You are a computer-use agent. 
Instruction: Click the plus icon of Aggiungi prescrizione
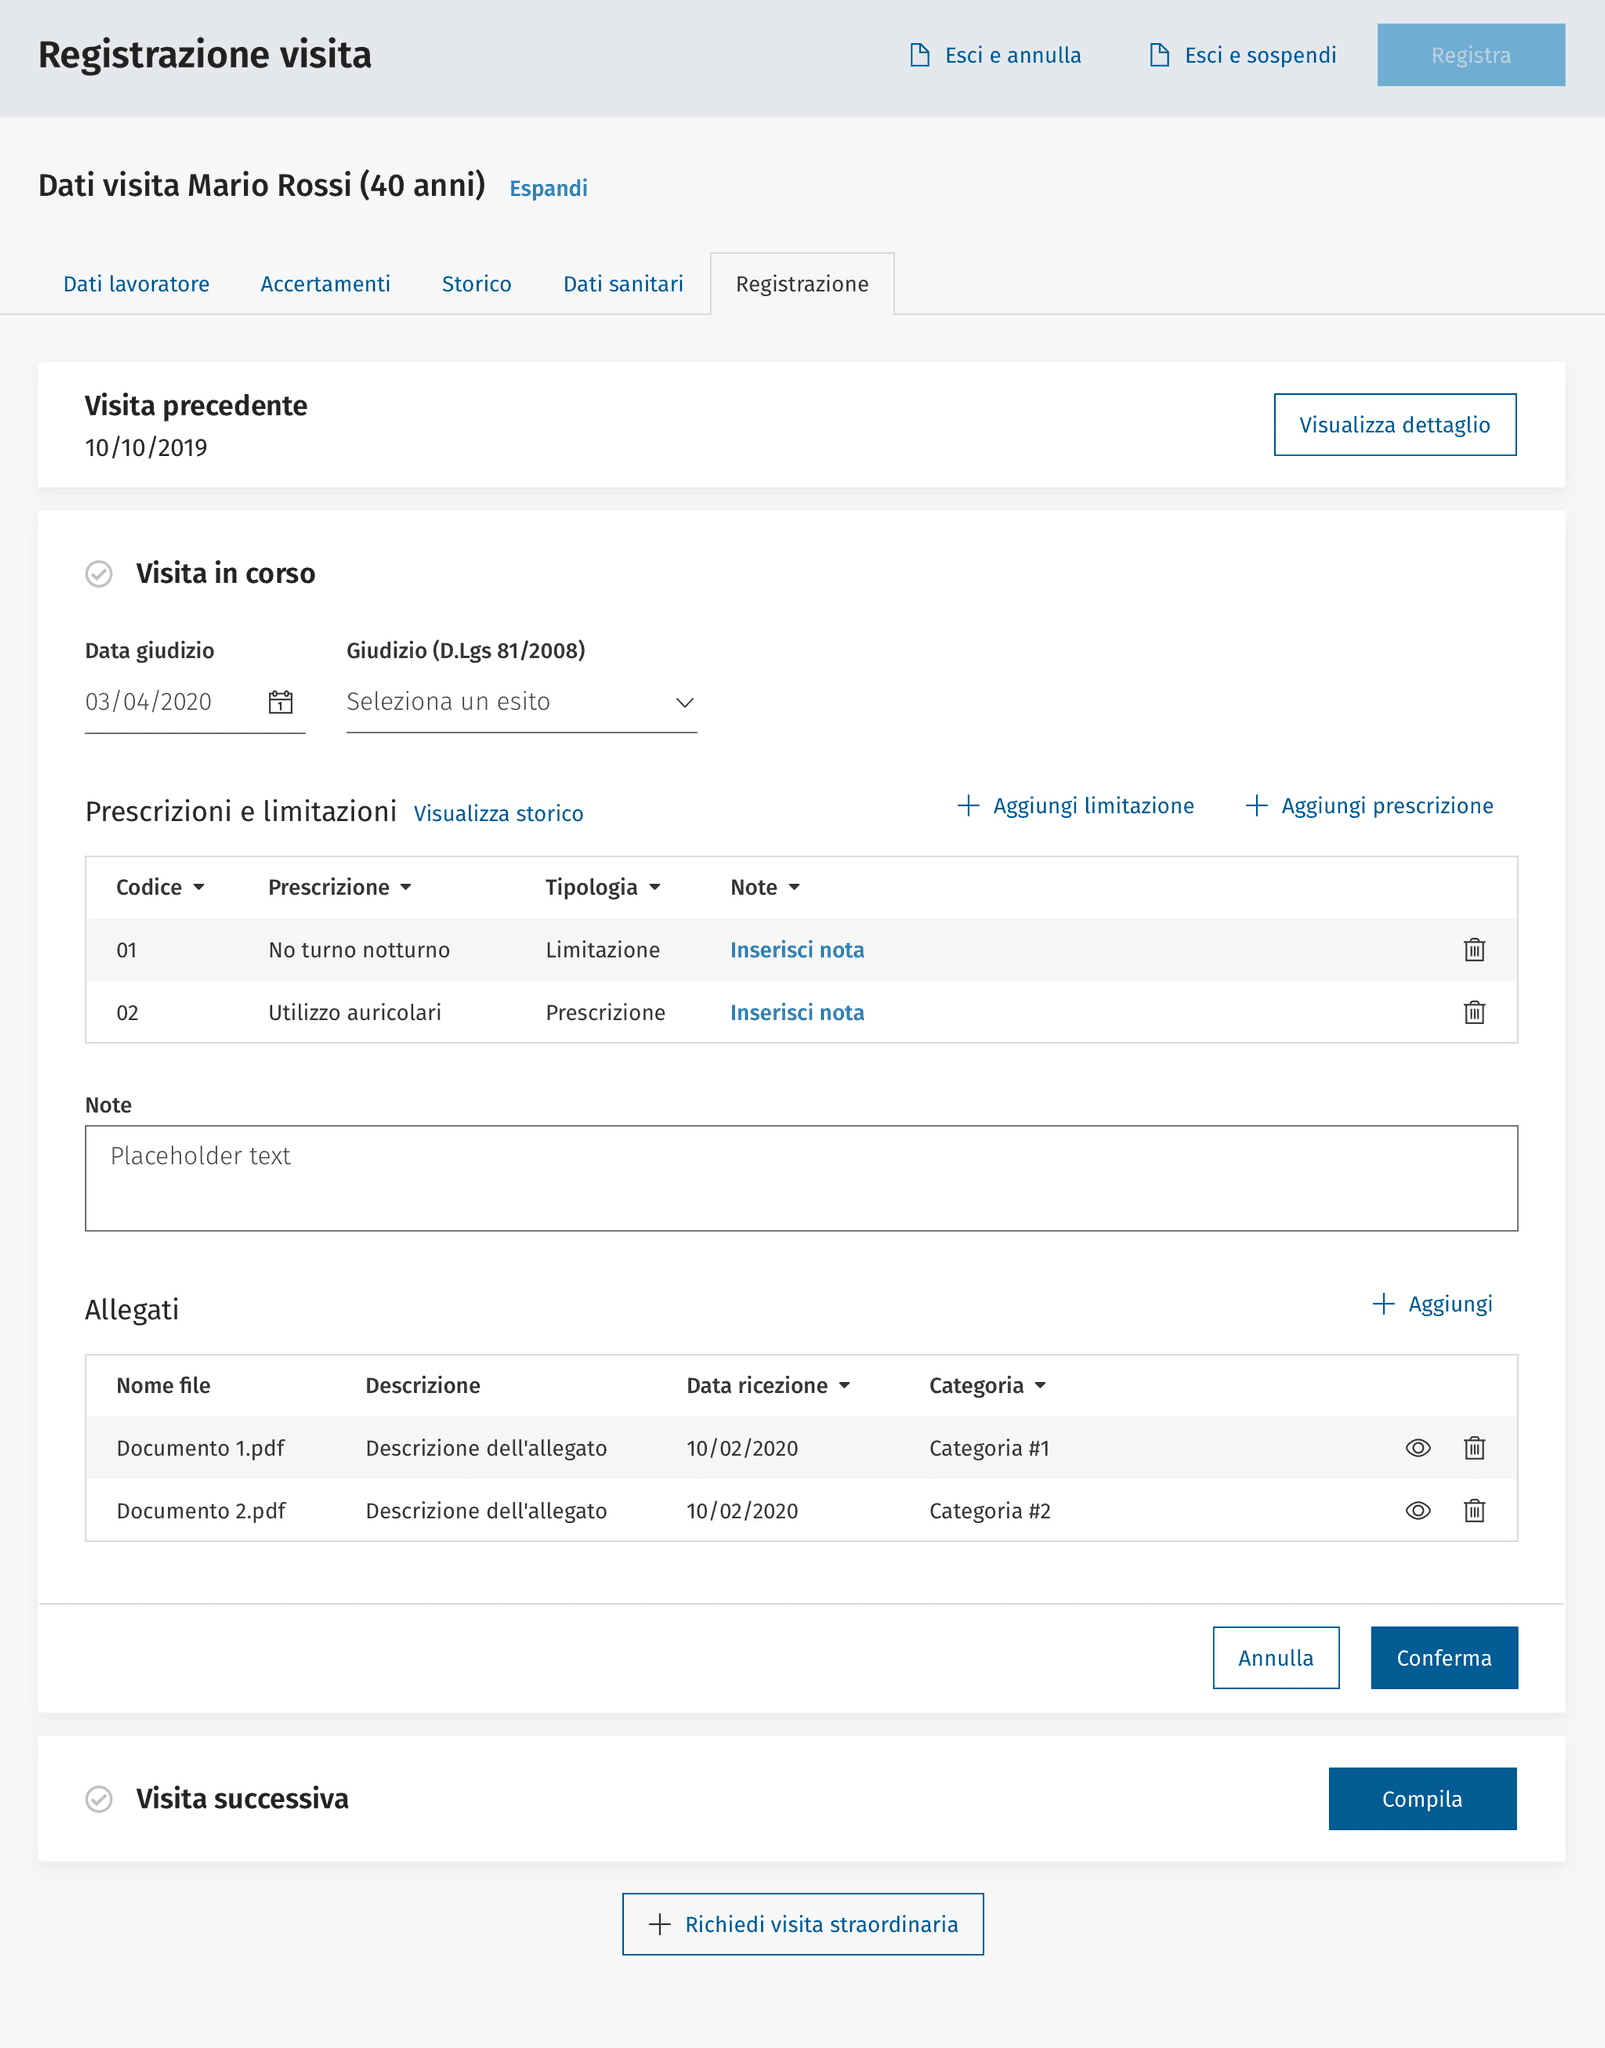[x=1256, y=806]
